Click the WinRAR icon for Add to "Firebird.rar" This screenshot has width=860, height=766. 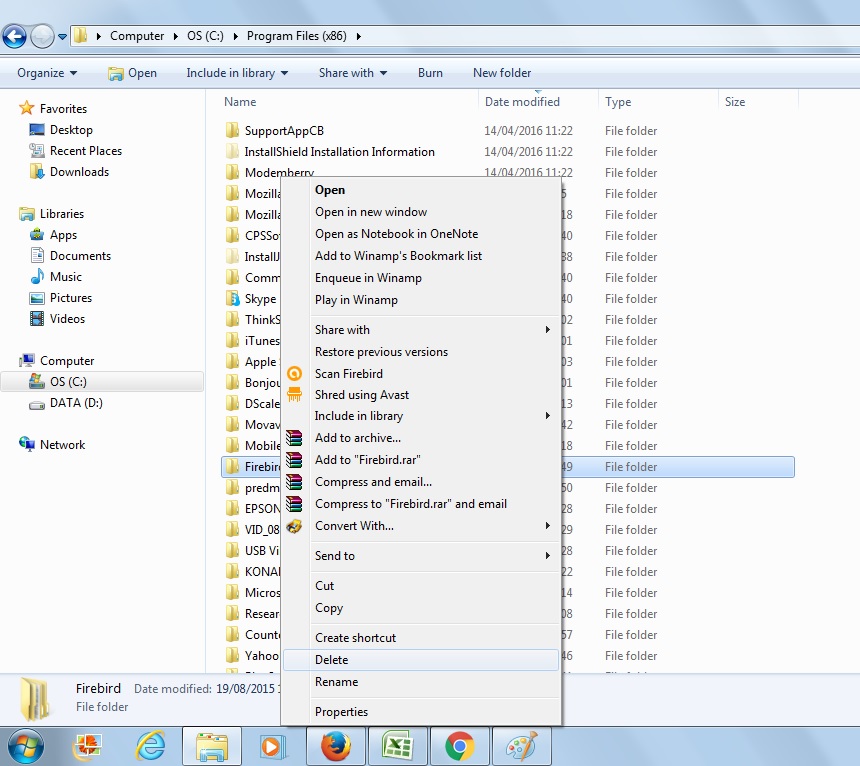(295, 459)
